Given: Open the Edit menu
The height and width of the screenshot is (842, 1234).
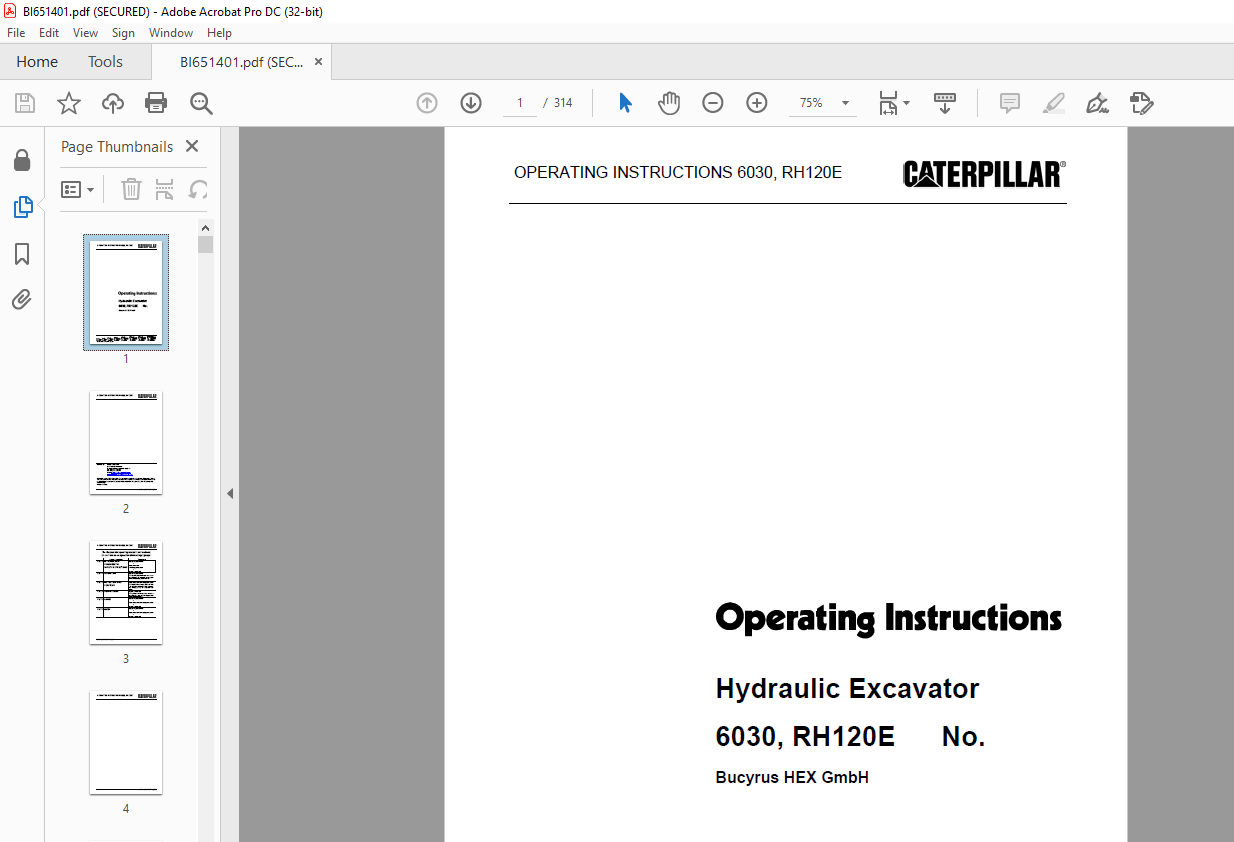Looking at the screenshot, I should pos(49,33).
